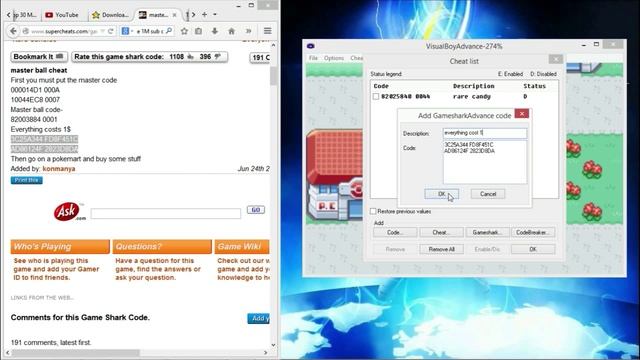This screenshot has width=640, height=360.
Task: Click the Bookmark It button
Action: coord(39,57)
